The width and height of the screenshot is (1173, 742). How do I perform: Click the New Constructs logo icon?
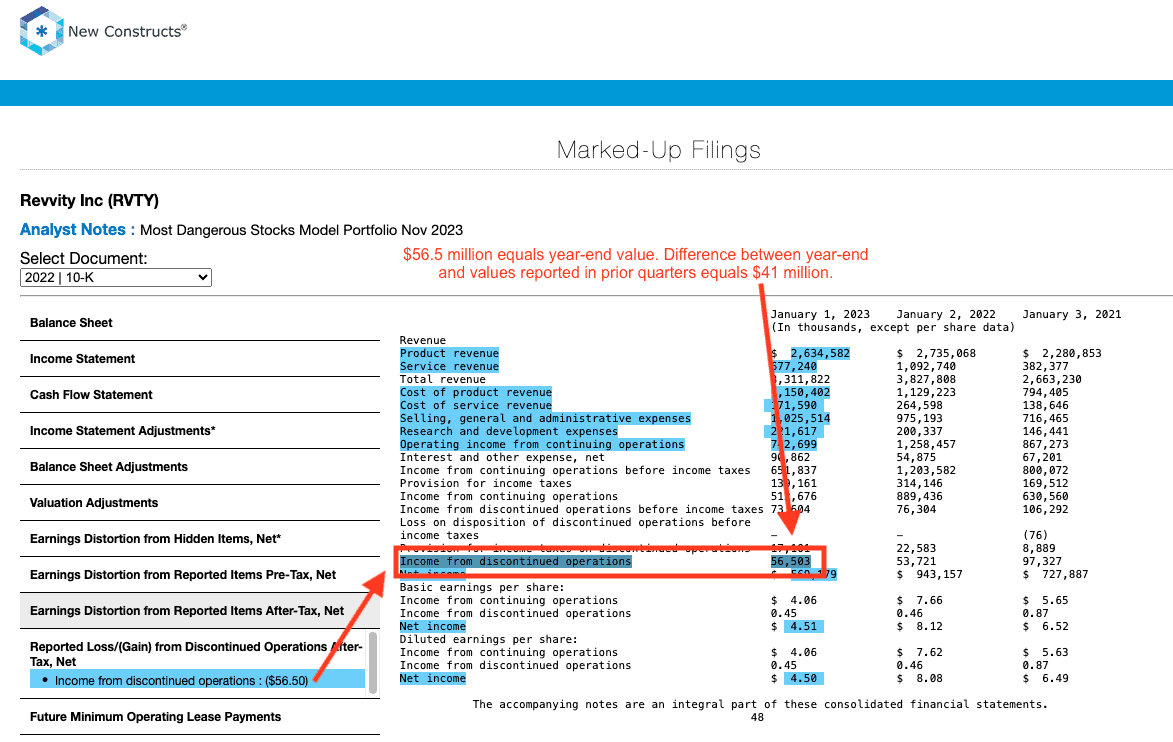pos(41,31)
